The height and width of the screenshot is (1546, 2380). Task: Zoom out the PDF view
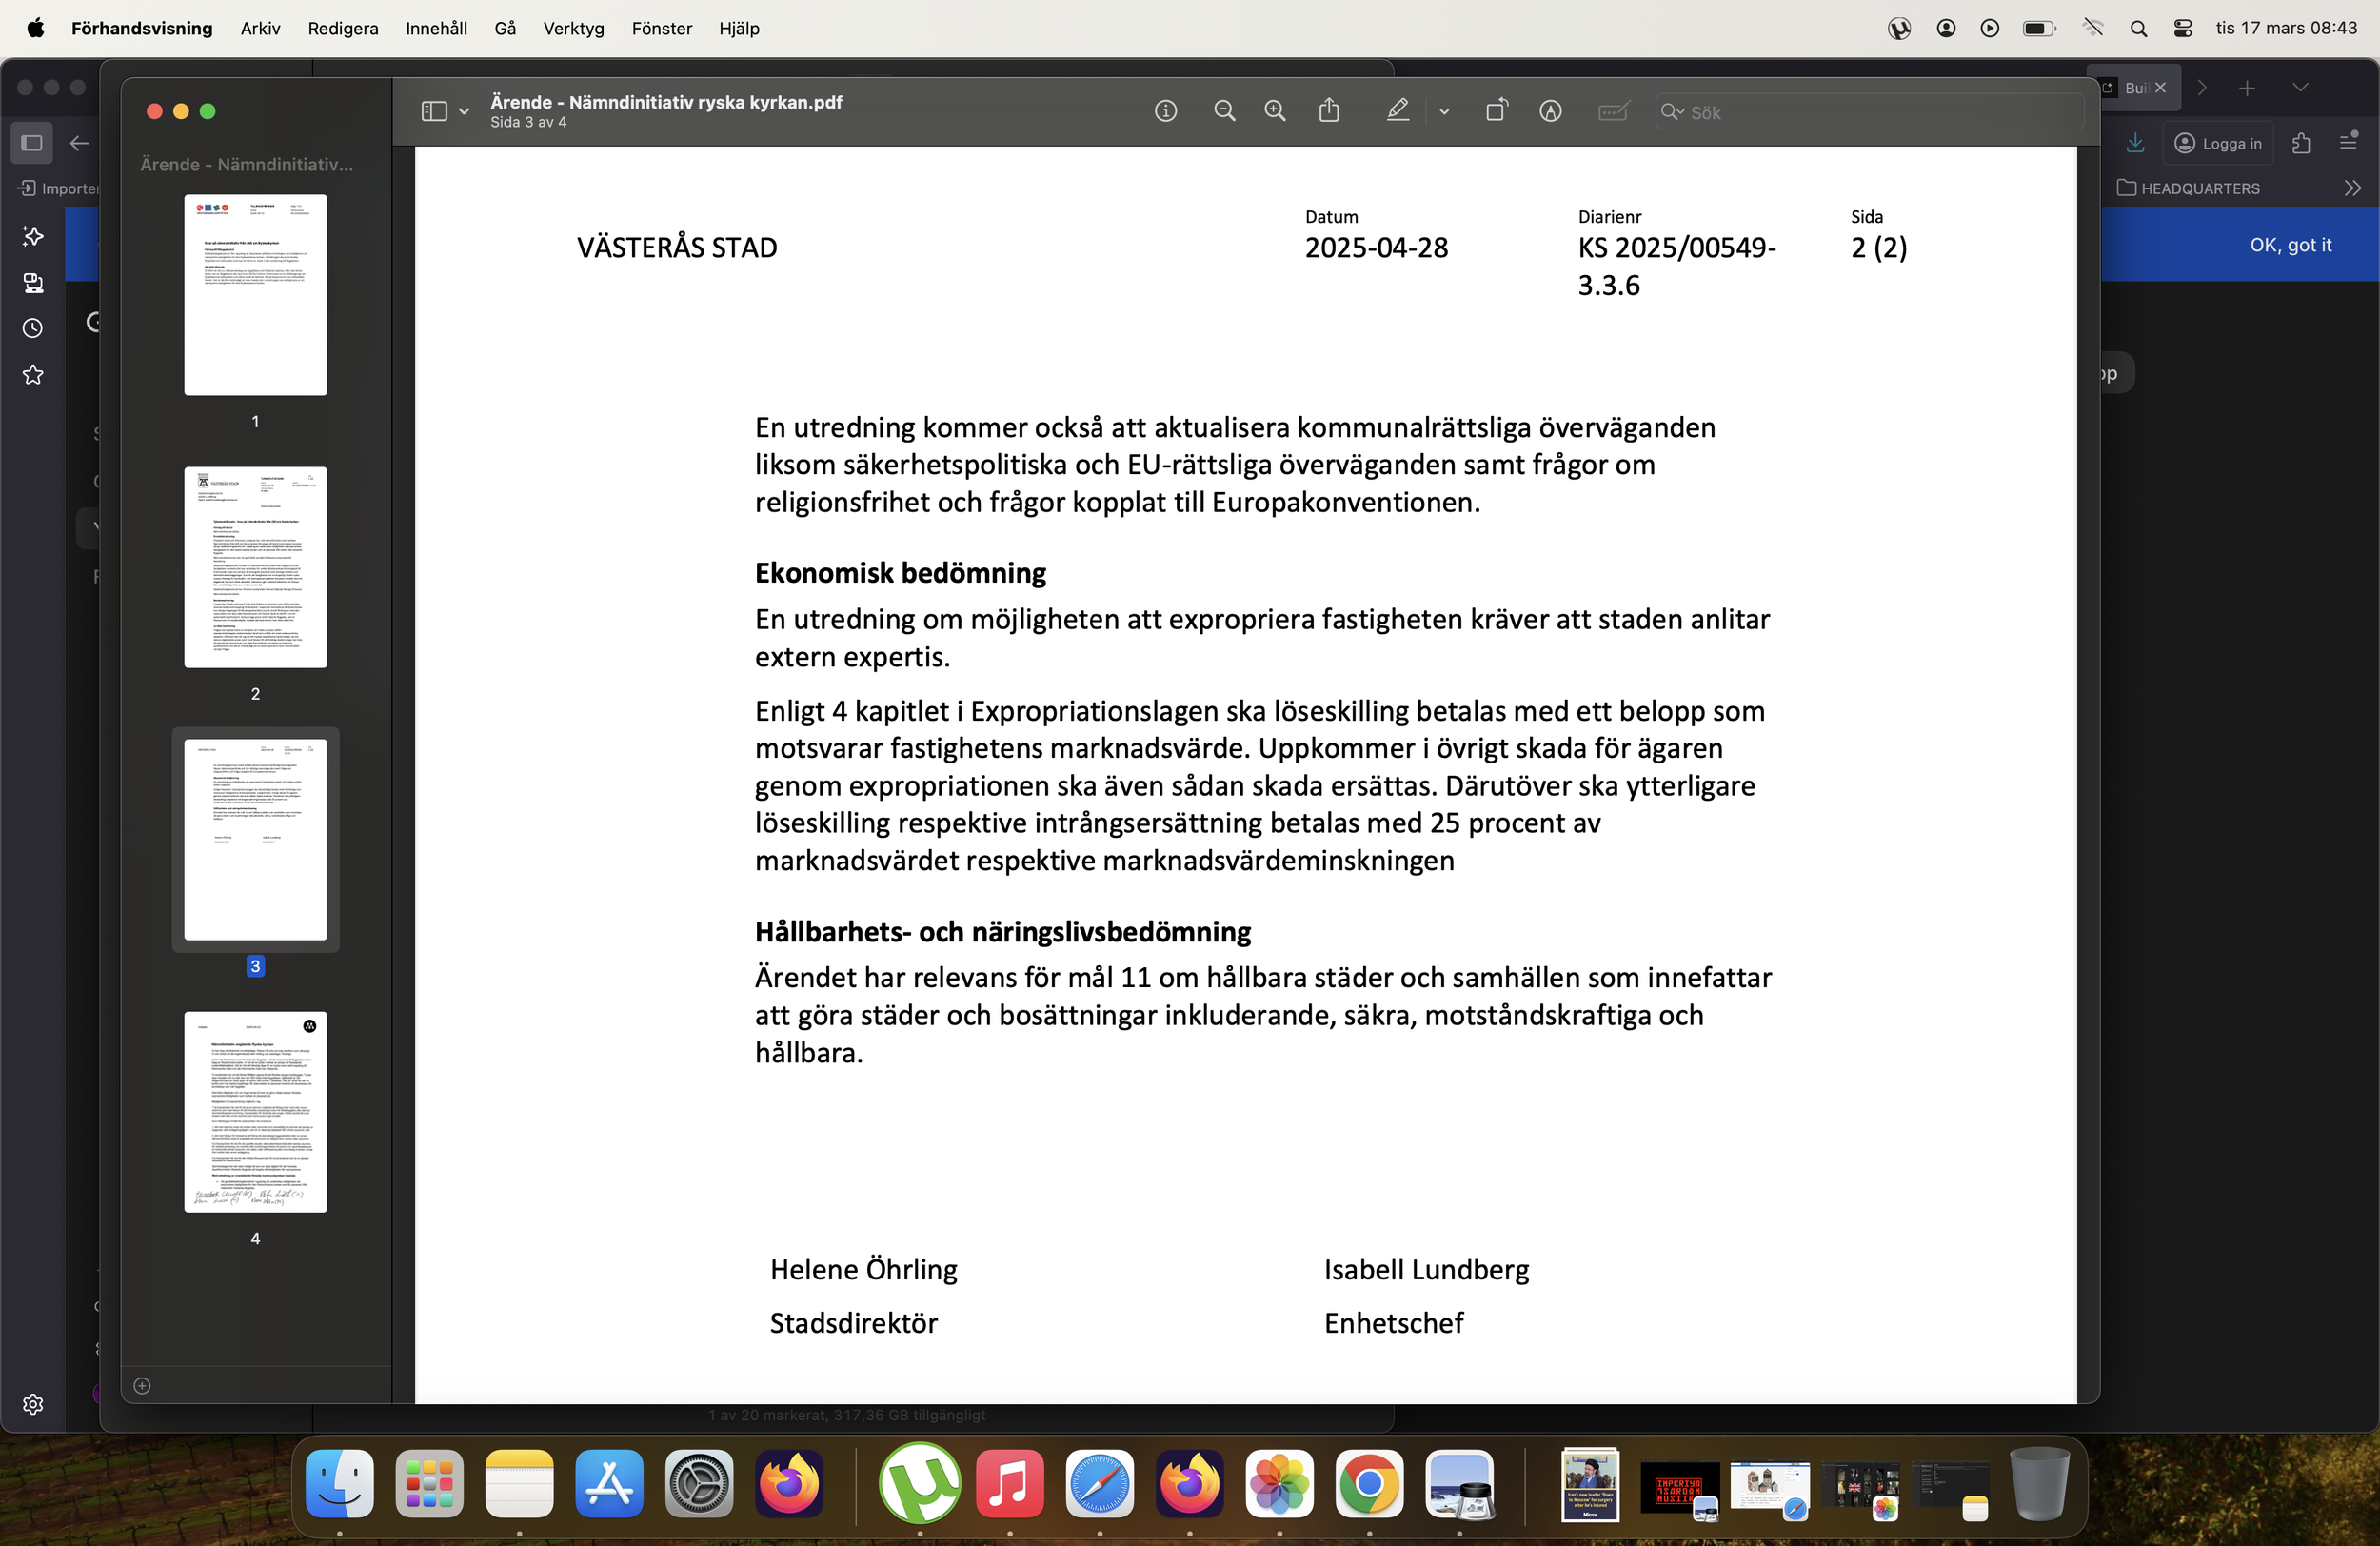point(1224,111)
